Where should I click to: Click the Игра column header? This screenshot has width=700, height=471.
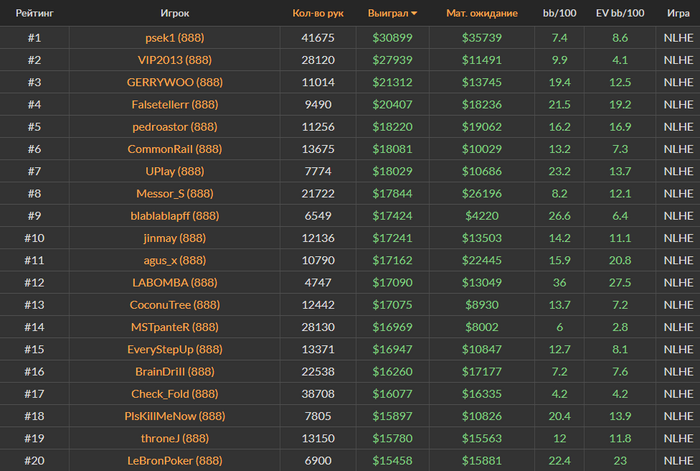(x=678, y=13)
